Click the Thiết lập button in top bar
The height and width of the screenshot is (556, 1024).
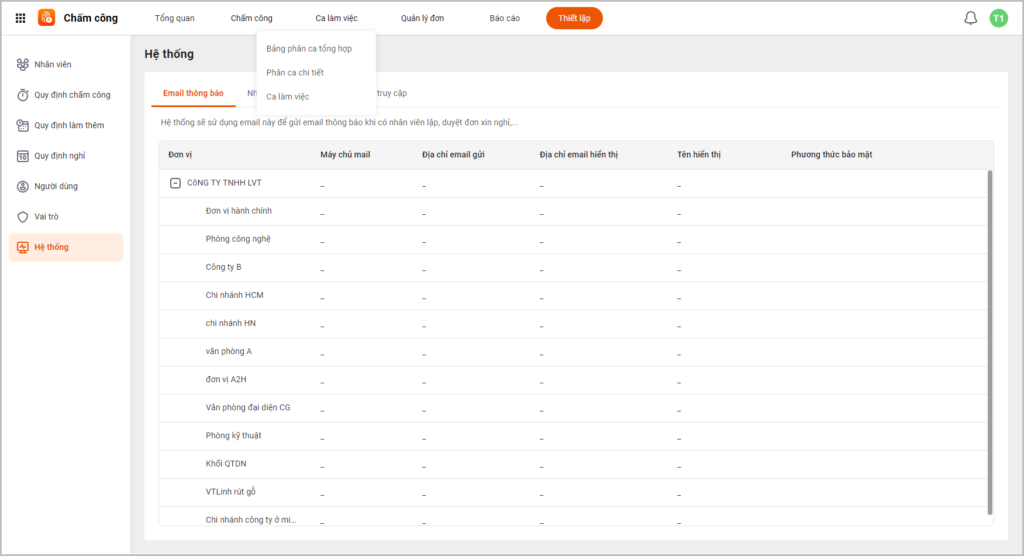[574, 18]
